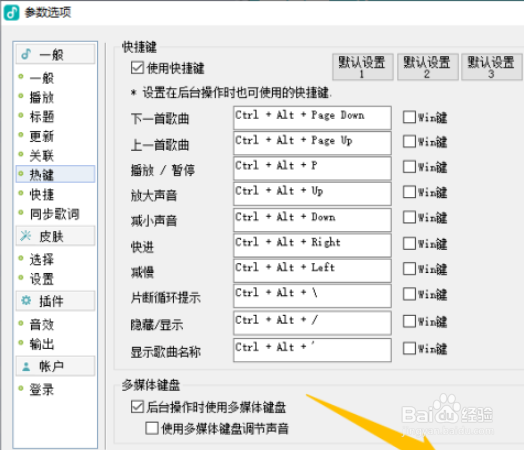Enable Win键 for 上一首歌曲
524x450 pixels.
point(409,142)
